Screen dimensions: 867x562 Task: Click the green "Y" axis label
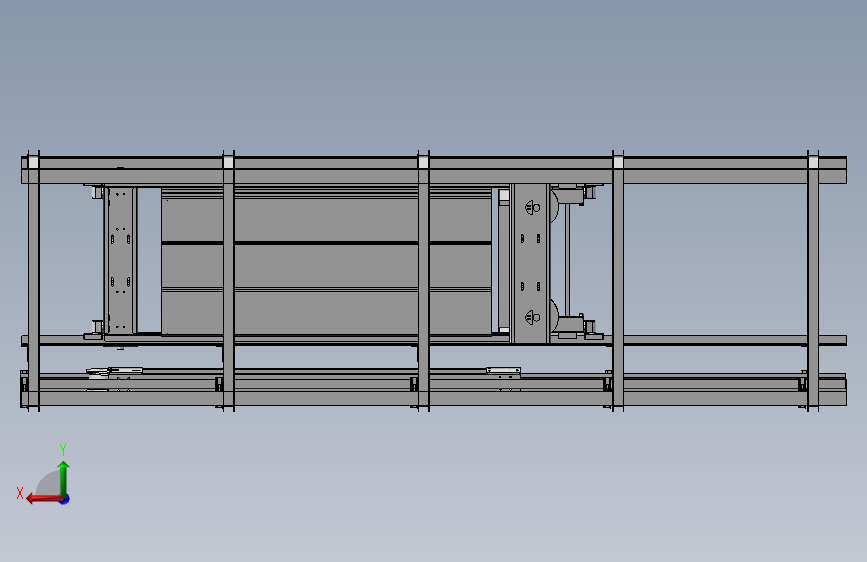pos(63,449)
